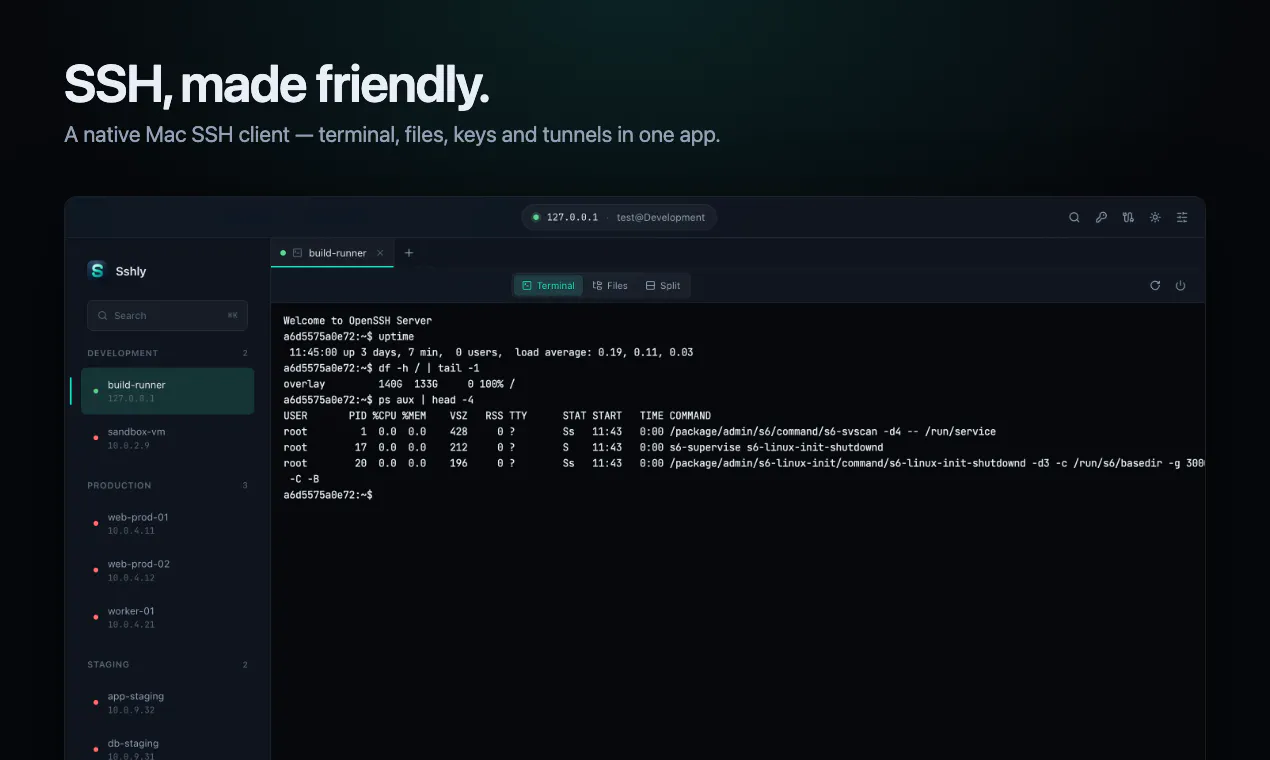Switch to Terminal view
This screenshot has width=1270, height=760.
548,286
